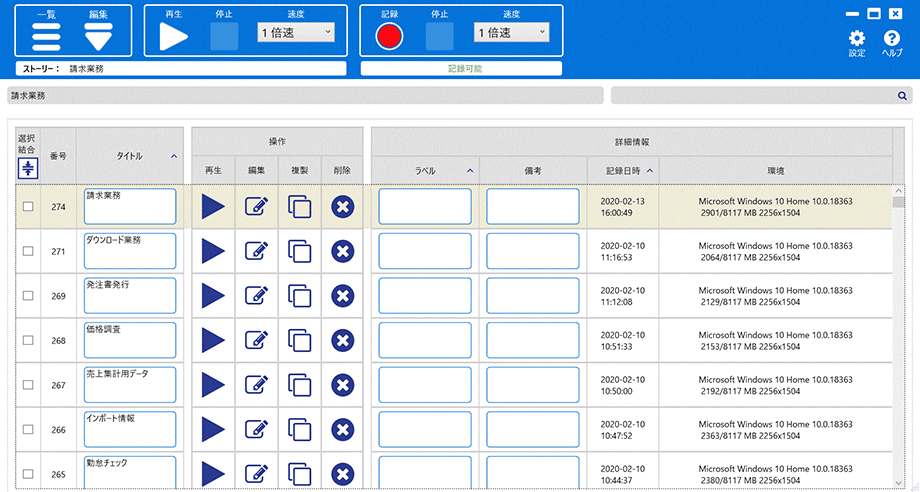The width and height of the screenshot is (920, 492).
Task: Duplicate the 発注書発行 story
Action: (x=300, y=296)
